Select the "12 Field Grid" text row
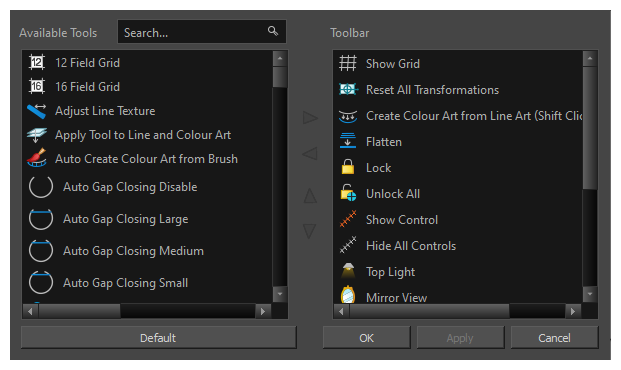Screen dimensions: 621x370 click(x=87, y=63)
